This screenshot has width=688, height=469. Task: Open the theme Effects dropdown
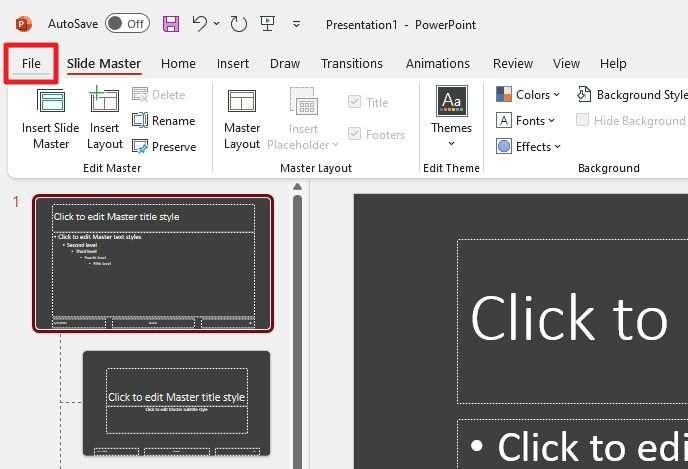(528, 147)
